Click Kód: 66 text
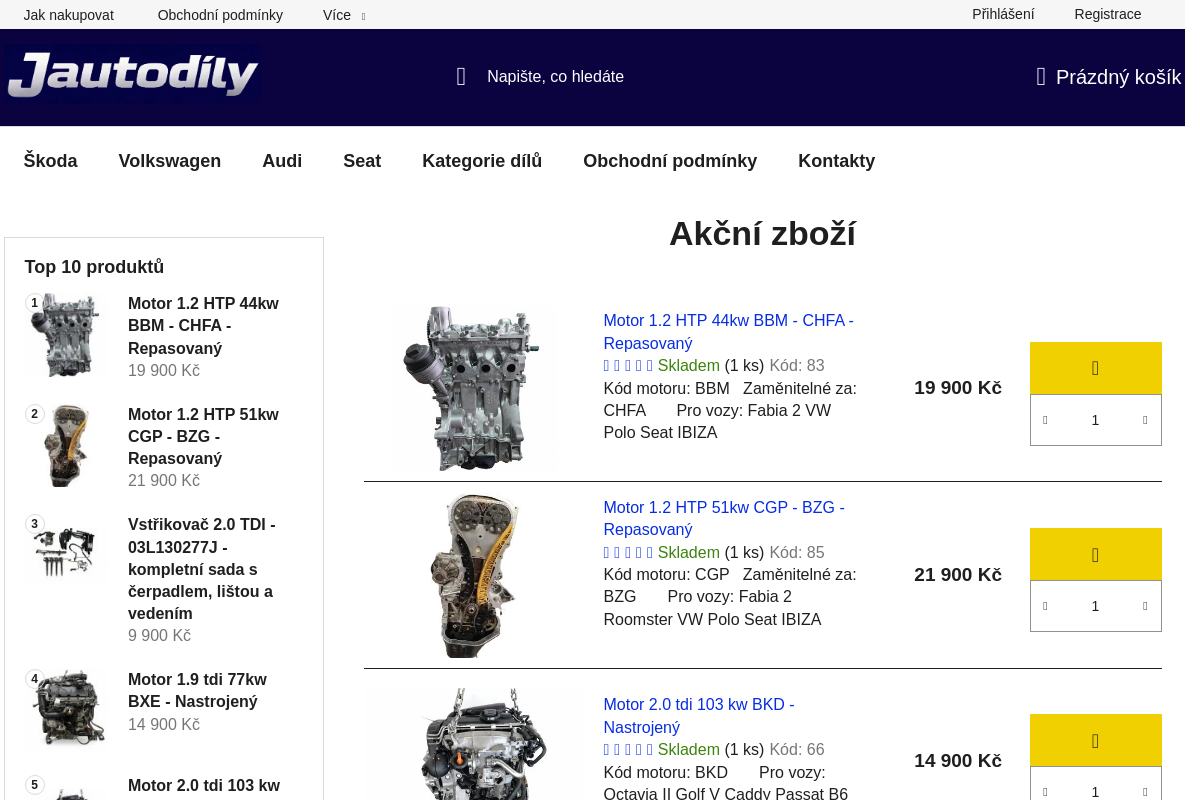1200x800 pixels. [x=797, y=750]
